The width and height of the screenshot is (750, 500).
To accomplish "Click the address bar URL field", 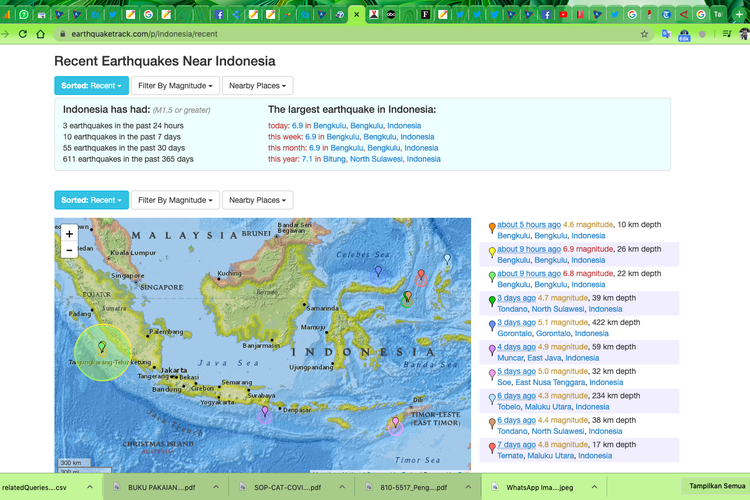I will click(300, 34).
